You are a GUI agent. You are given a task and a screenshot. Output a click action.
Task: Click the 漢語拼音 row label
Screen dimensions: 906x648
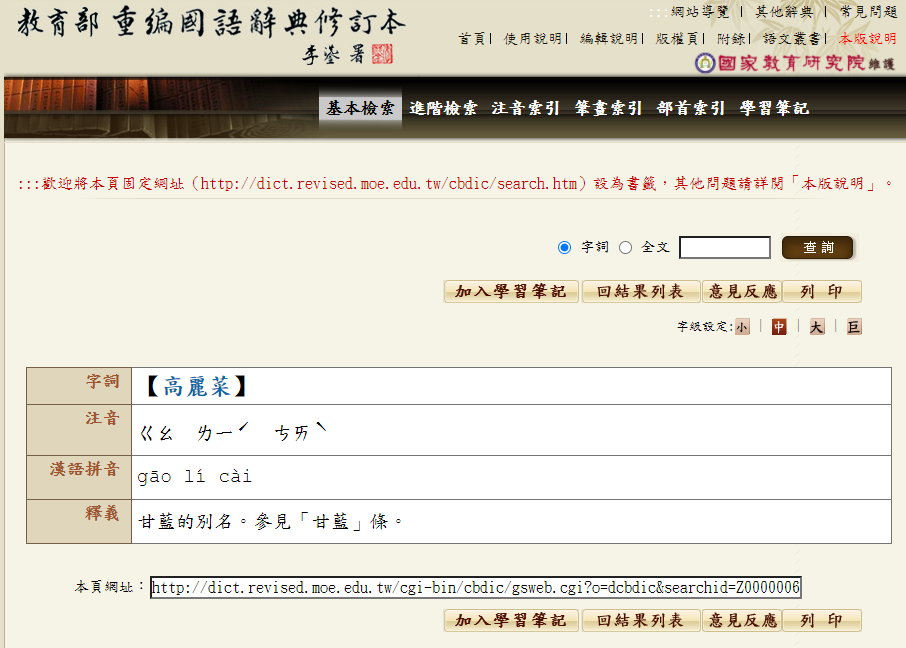coord(84,469)
